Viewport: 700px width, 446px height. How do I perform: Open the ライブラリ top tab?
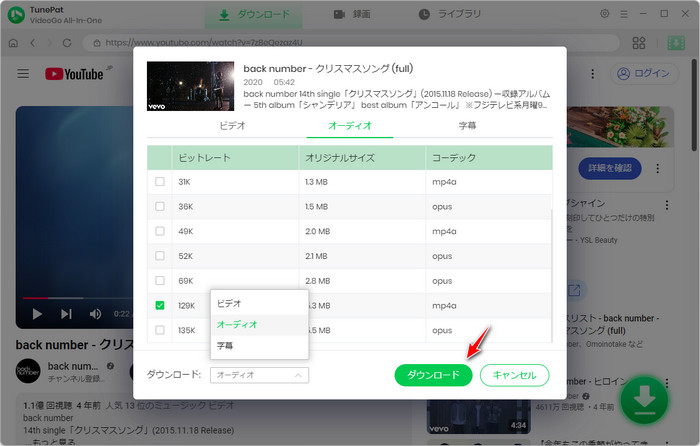pyautogui.click(x=450, y=15)
